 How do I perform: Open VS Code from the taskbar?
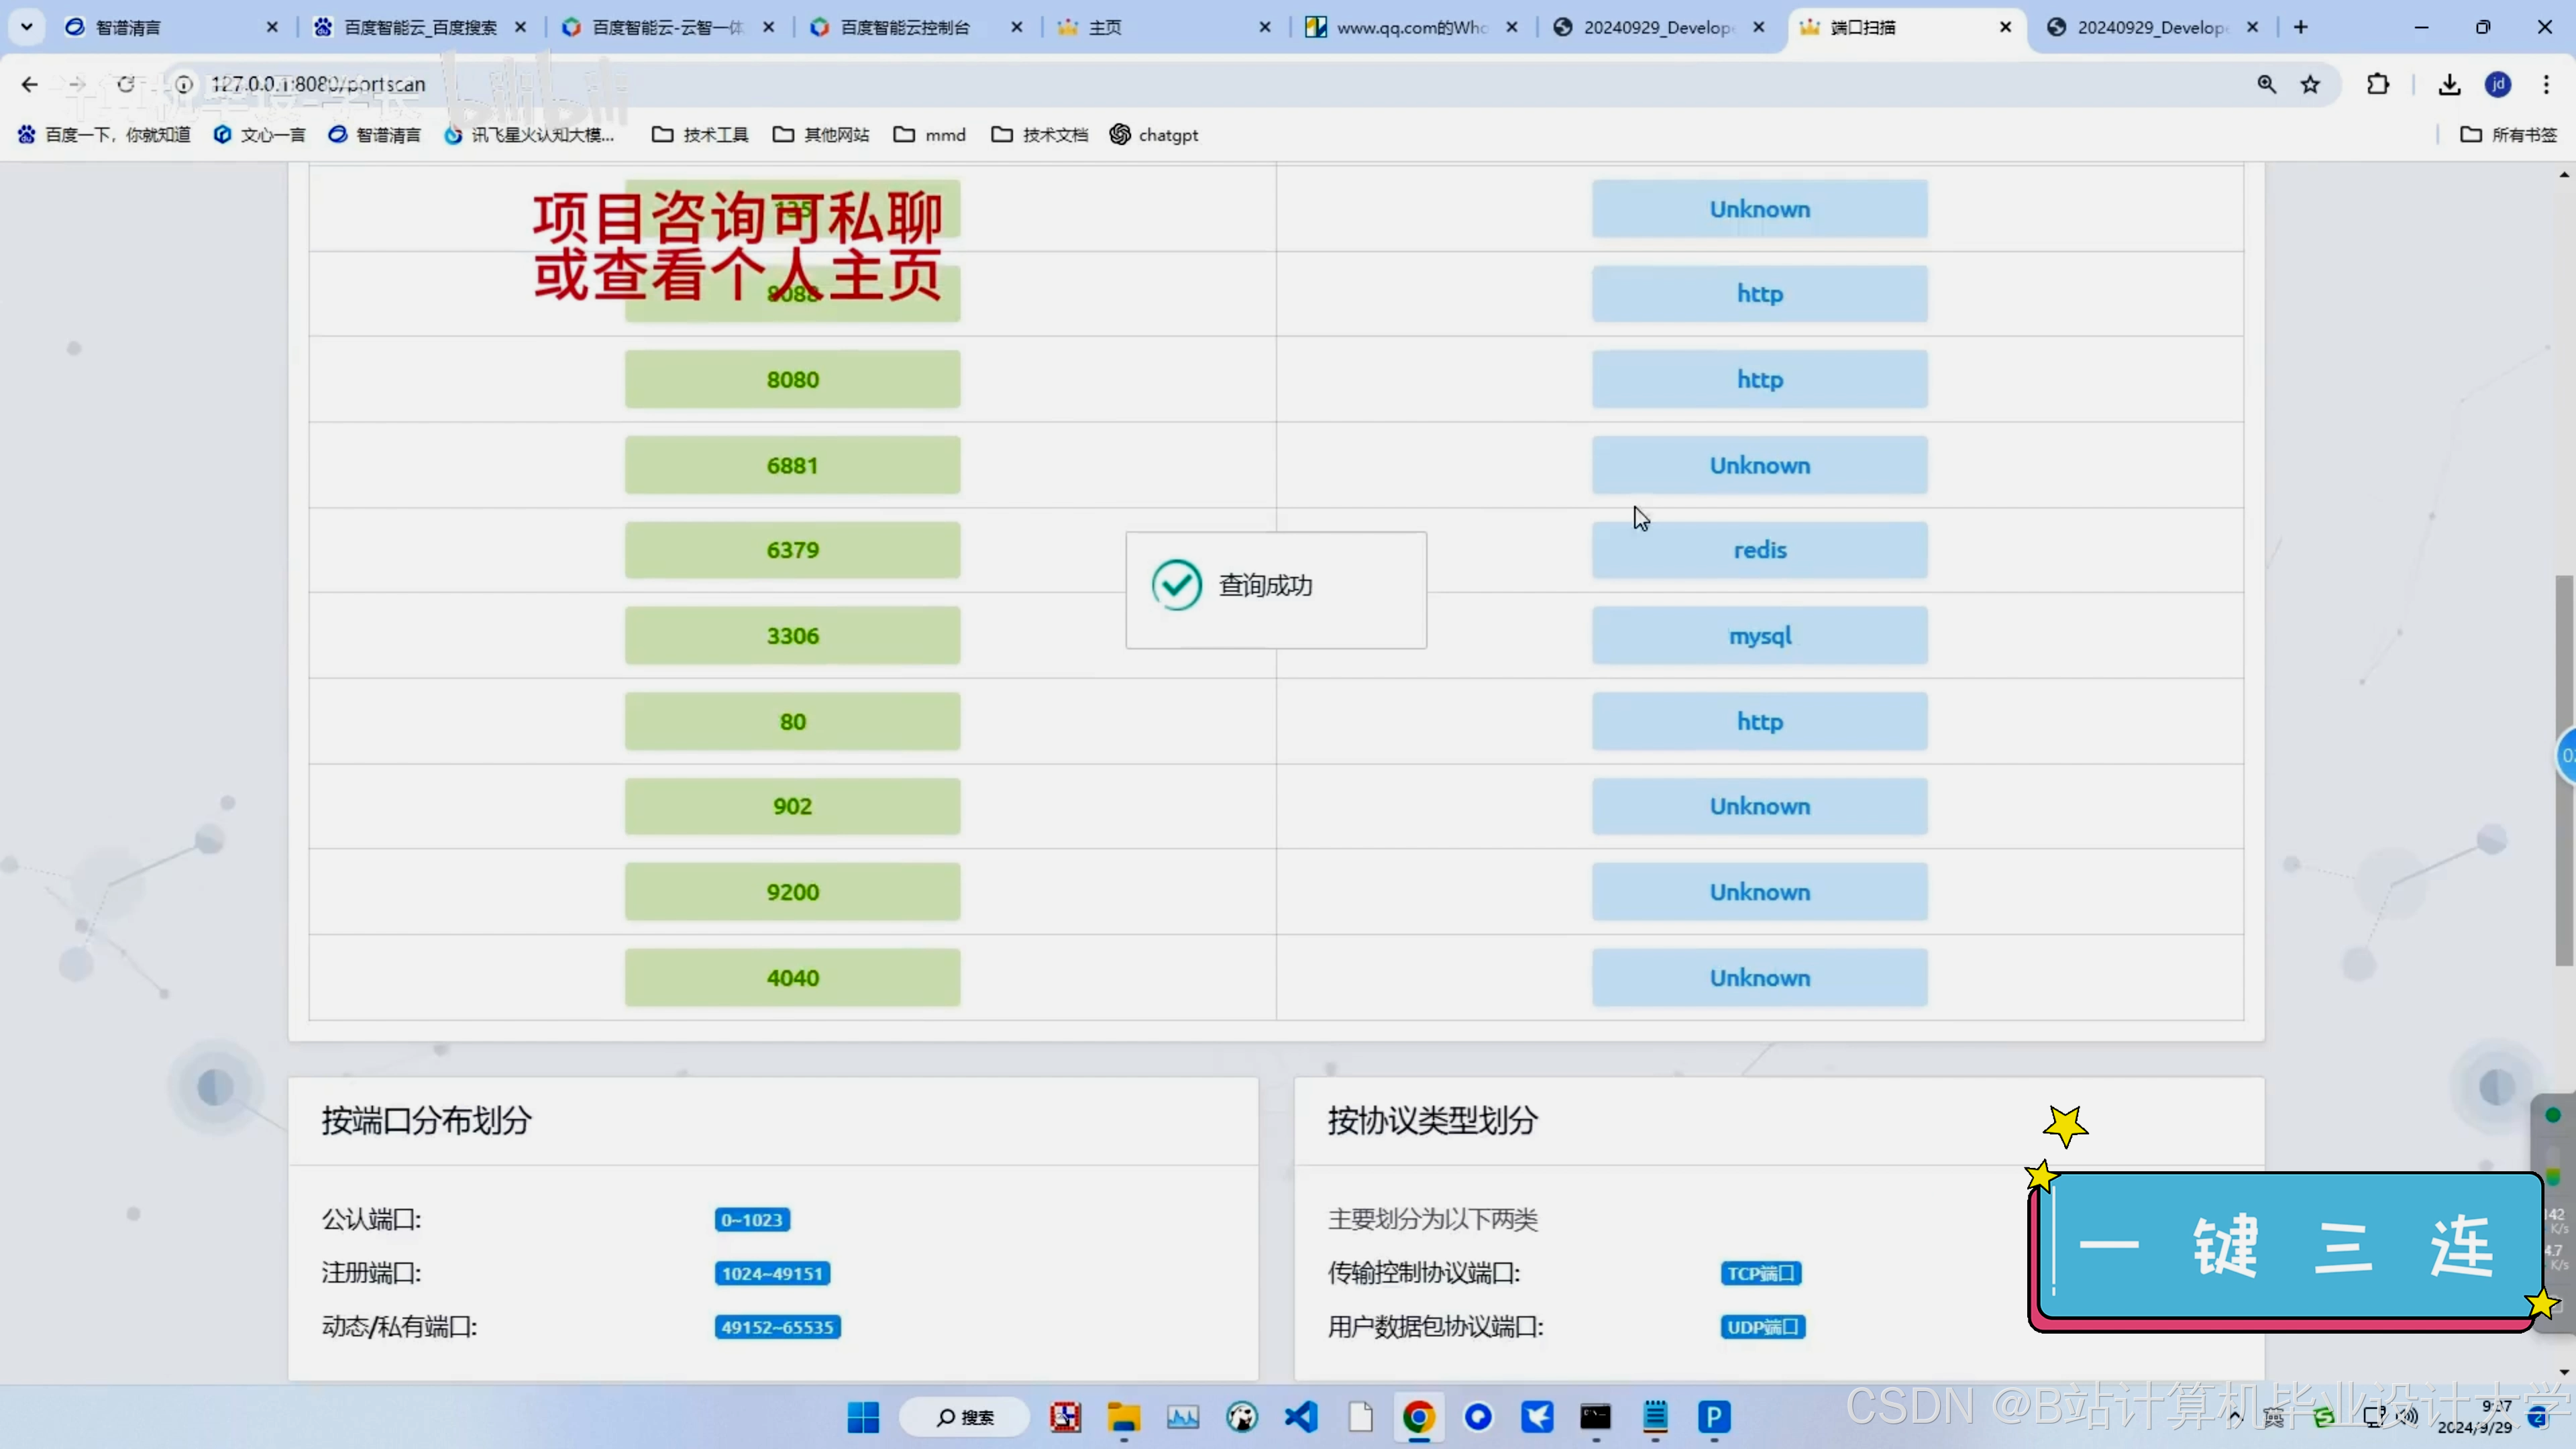(x=1301, y=1417)
